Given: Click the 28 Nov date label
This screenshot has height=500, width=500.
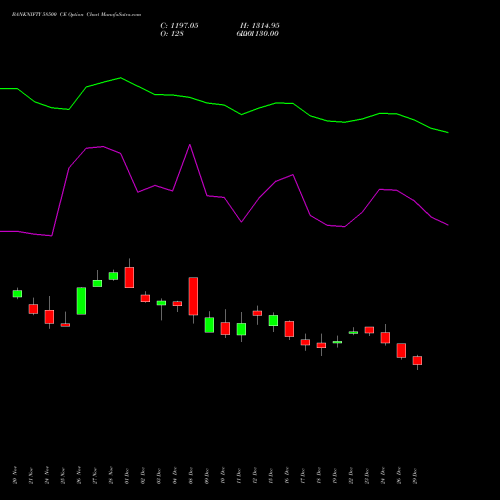Looking at the screenshot, I should click(x=111, y=475).
